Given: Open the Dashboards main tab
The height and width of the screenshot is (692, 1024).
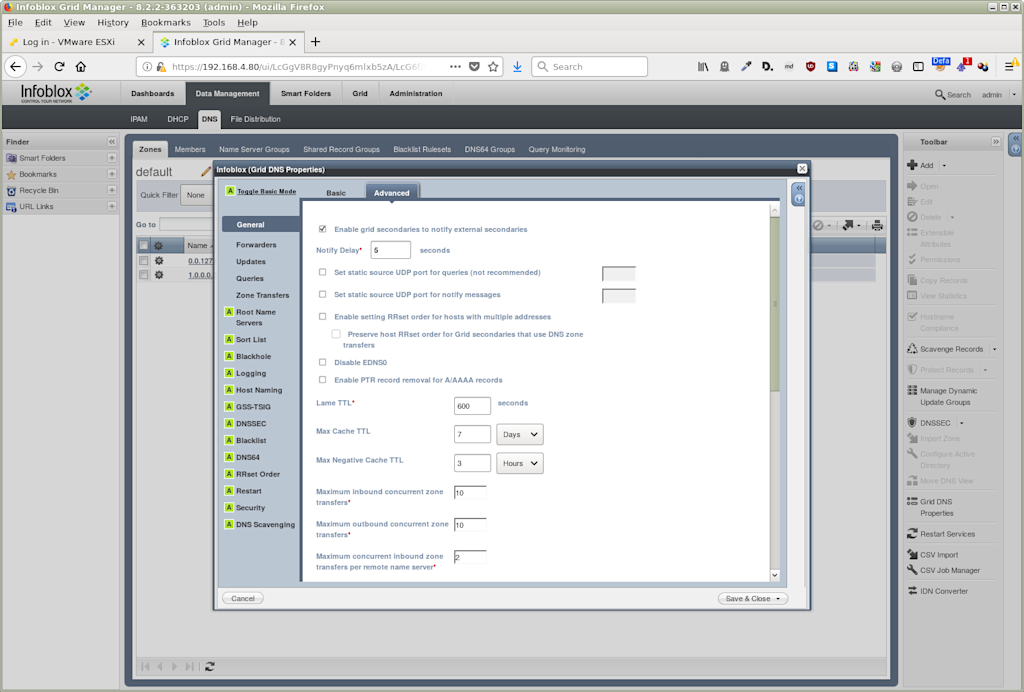Looking at the screenshot, I should coord(153,93).
